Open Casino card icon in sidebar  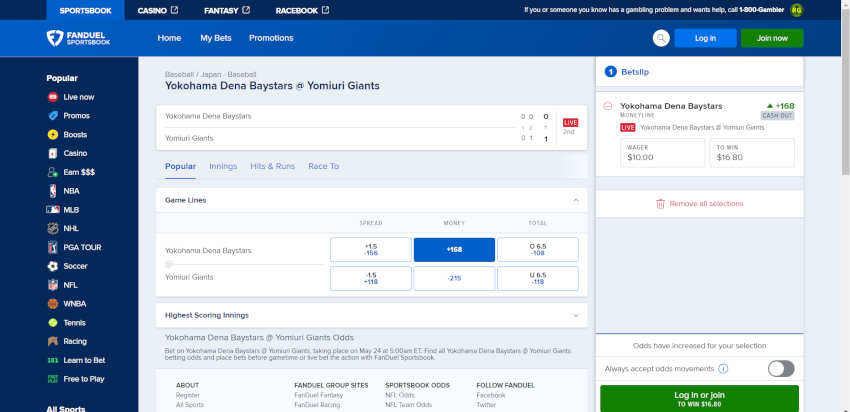click(x=53, y=153)
